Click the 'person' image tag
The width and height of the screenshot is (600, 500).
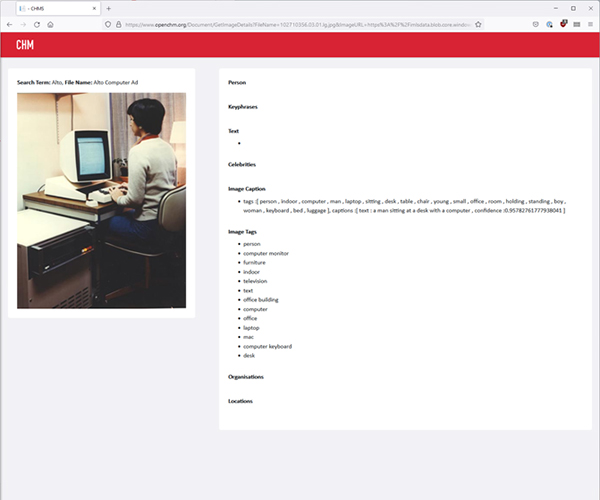click(252, 244)
